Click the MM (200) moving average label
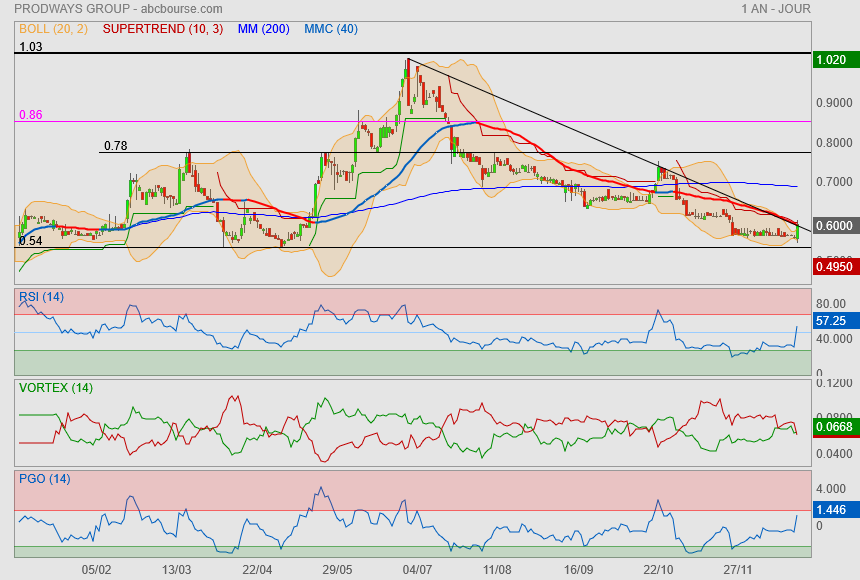 [x=264, y=29]
